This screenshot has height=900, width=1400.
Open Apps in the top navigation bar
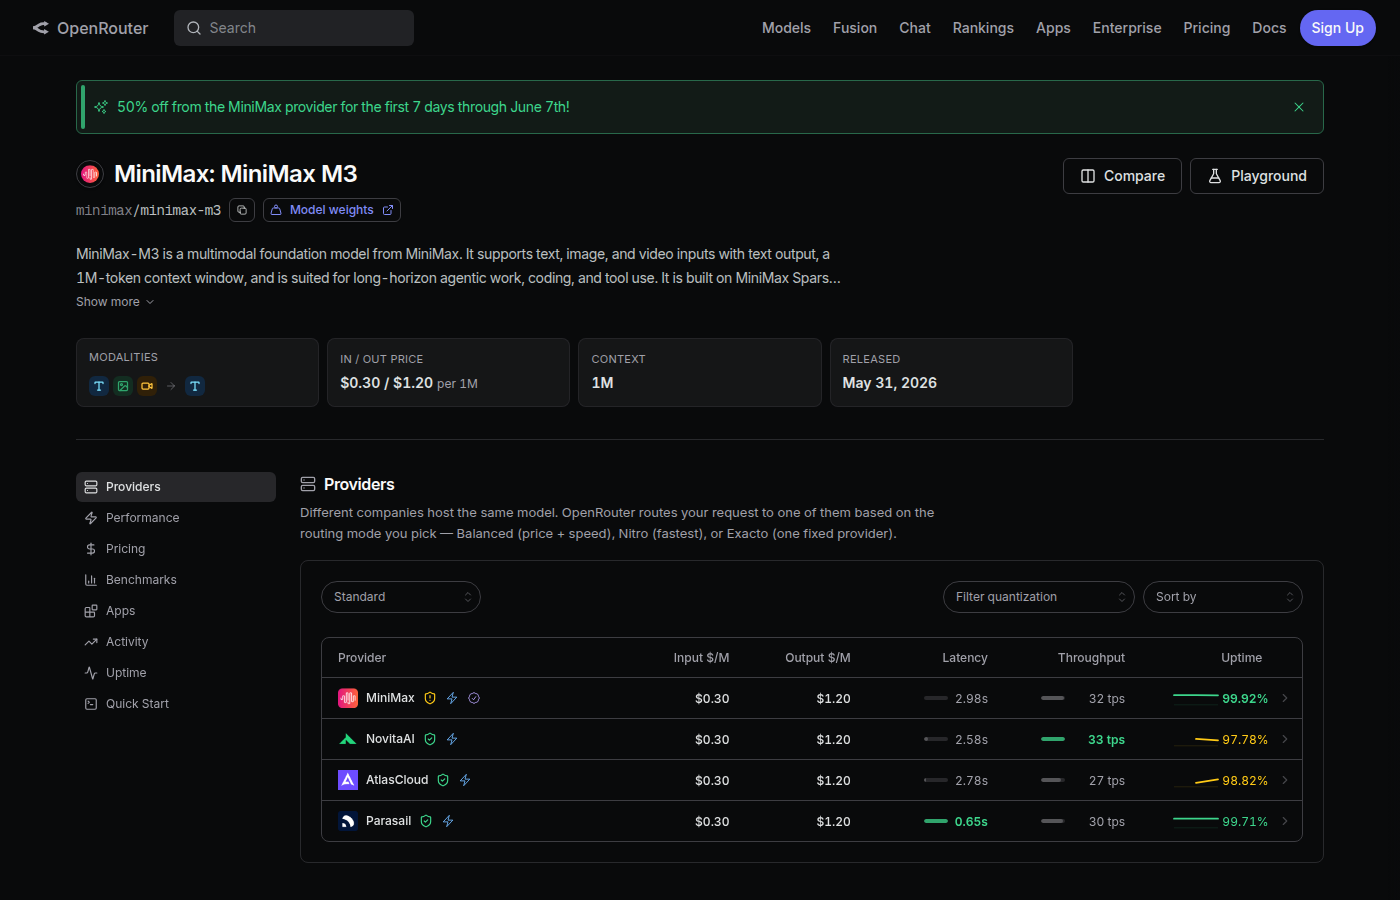point(1053,28)
